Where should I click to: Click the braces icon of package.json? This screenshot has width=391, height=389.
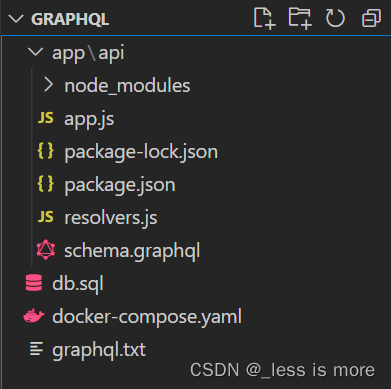(x=46, y=184)
